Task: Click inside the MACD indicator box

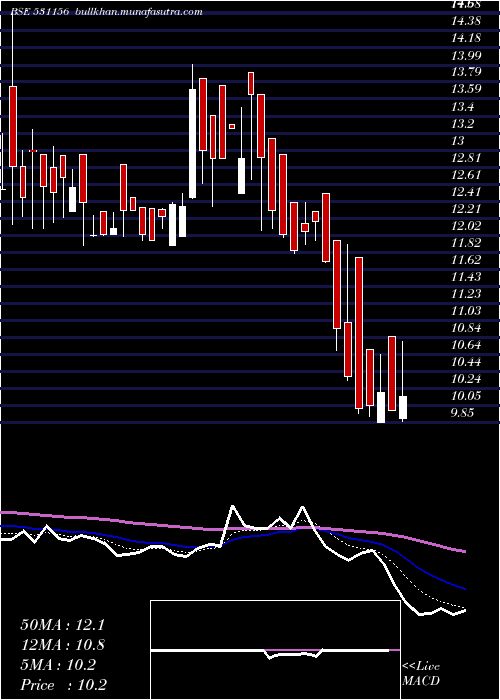Action: 275,650
